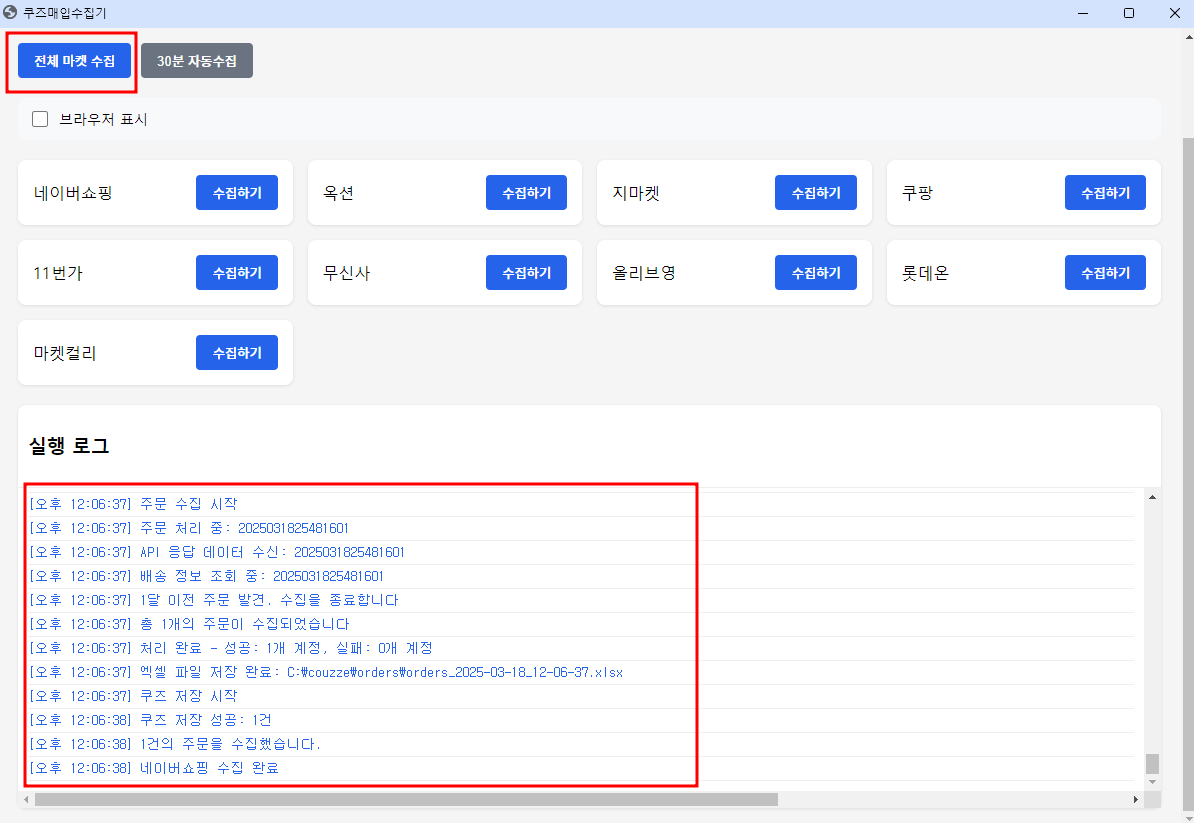Run 수집하기 on the 쿠팡 card

click(x=1105, y=193)
